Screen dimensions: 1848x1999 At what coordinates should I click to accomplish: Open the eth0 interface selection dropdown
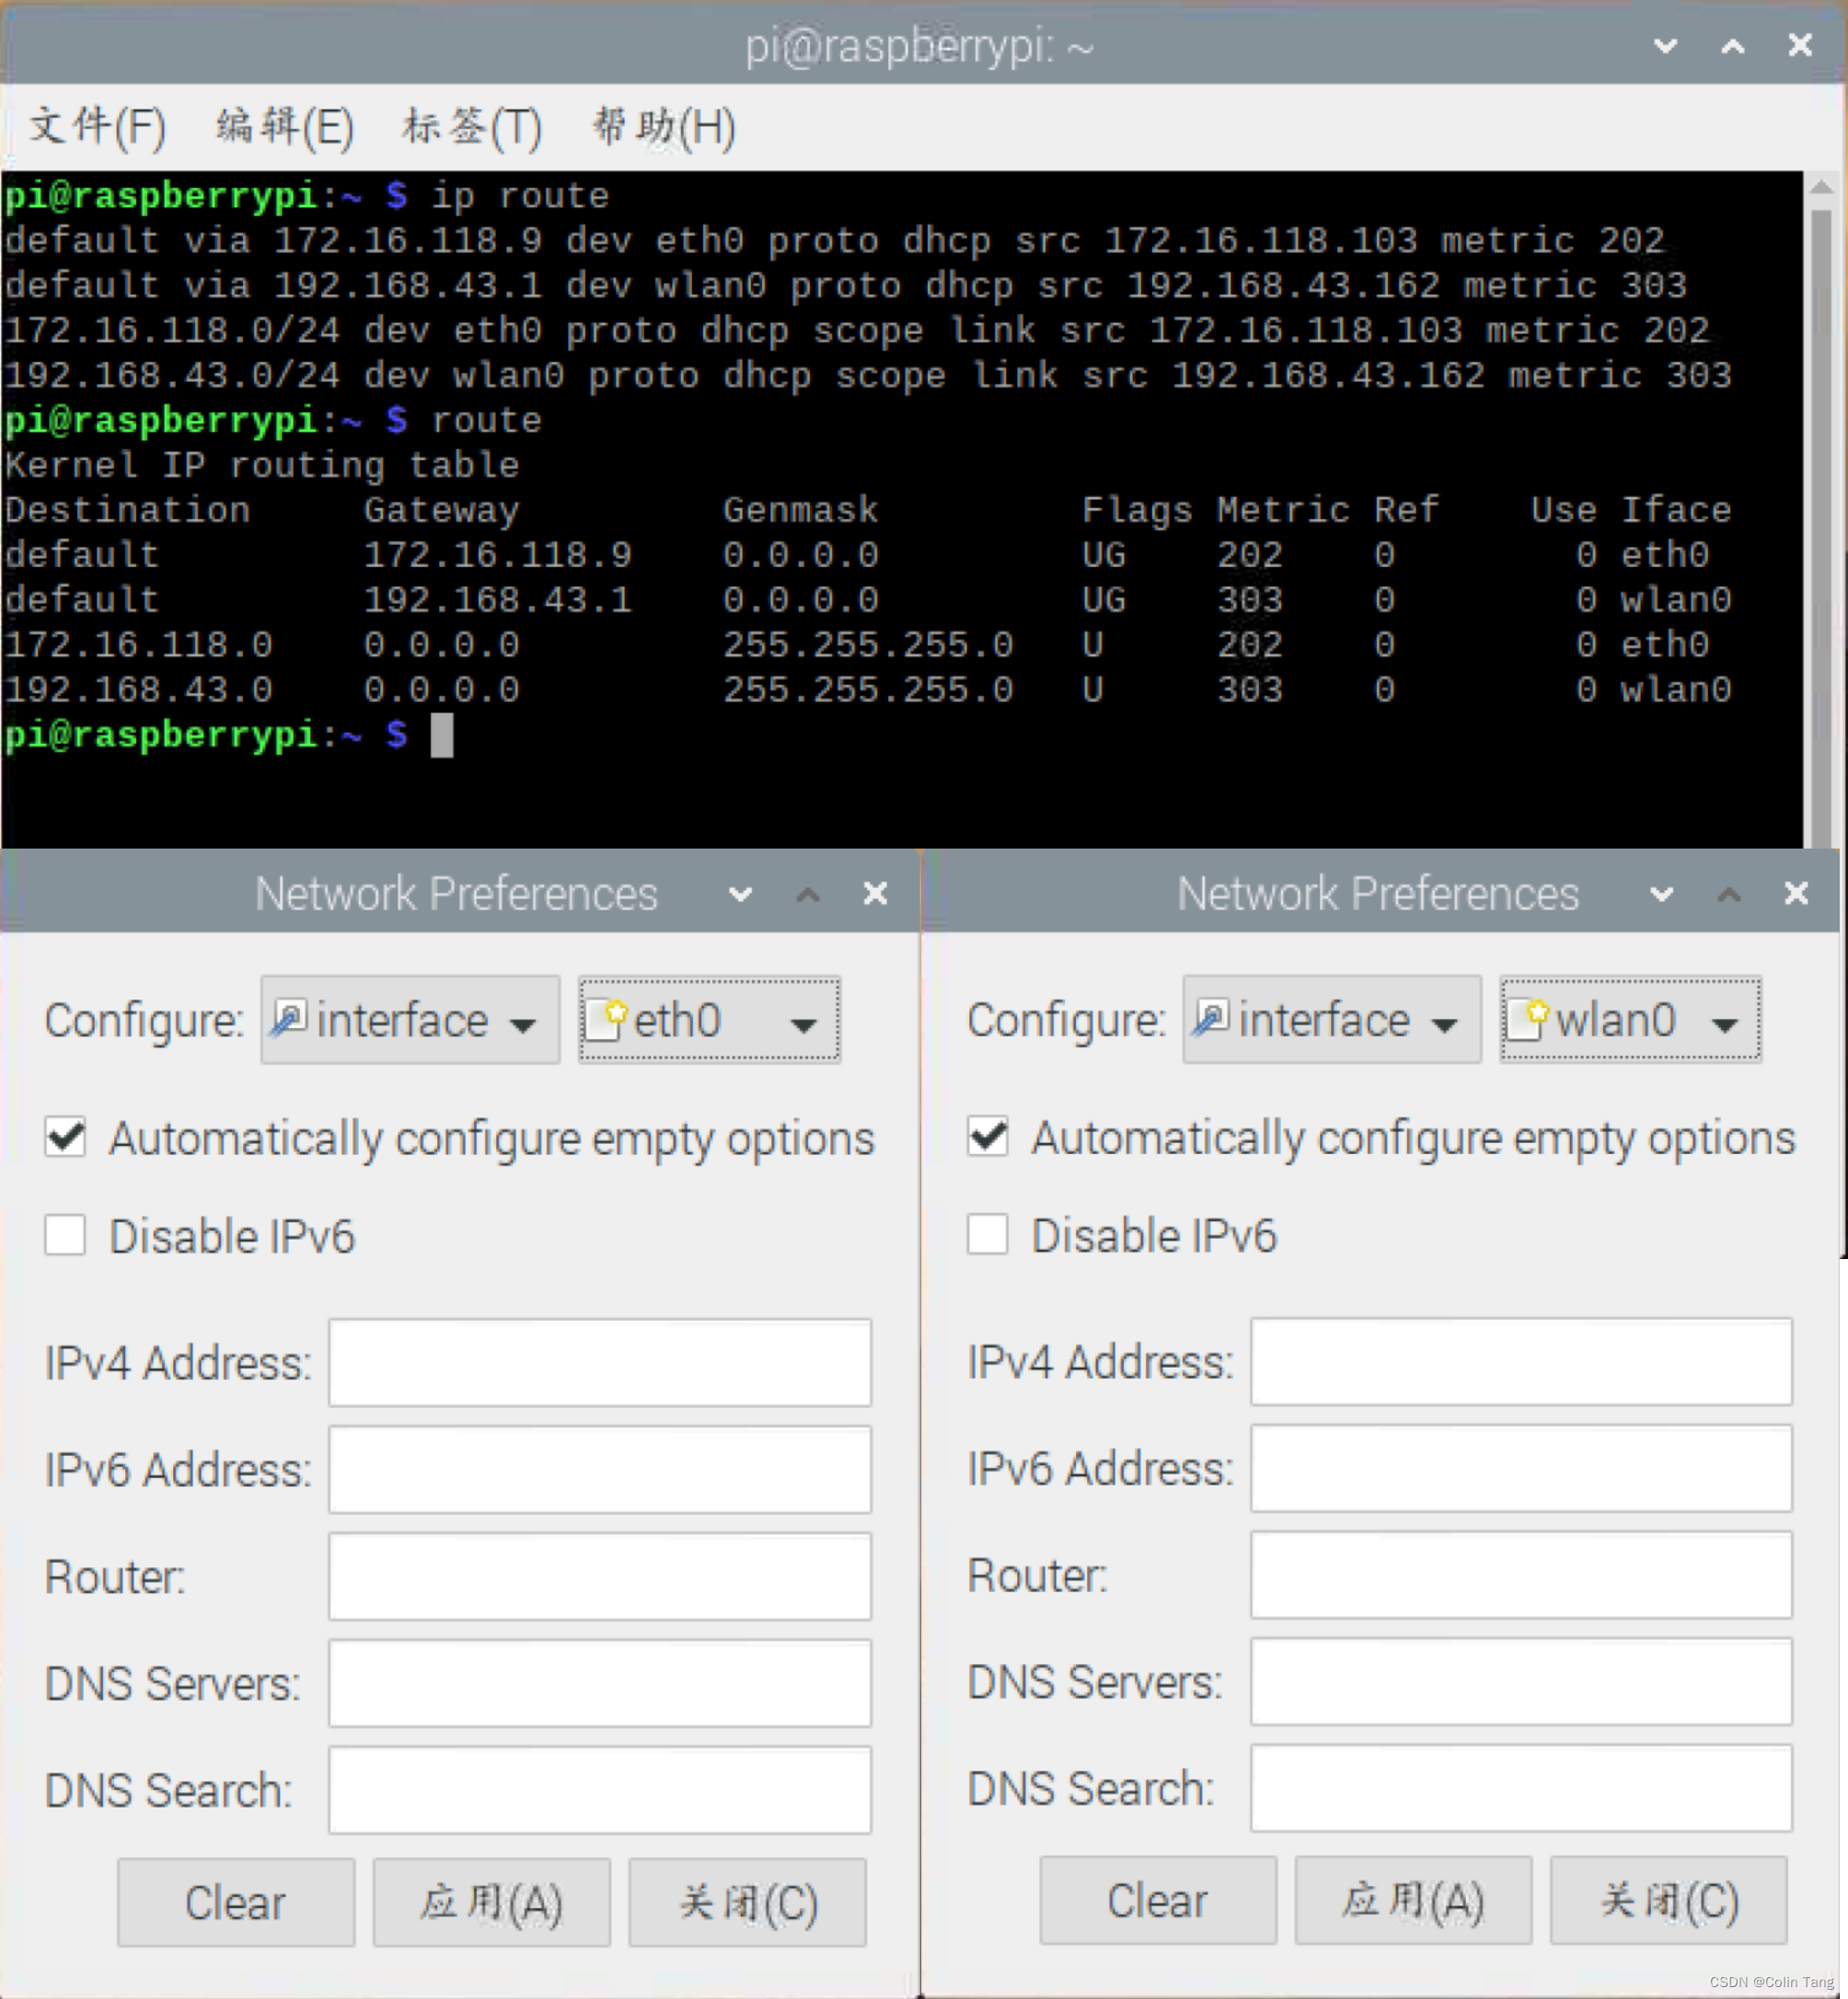tap(709, 1021)
